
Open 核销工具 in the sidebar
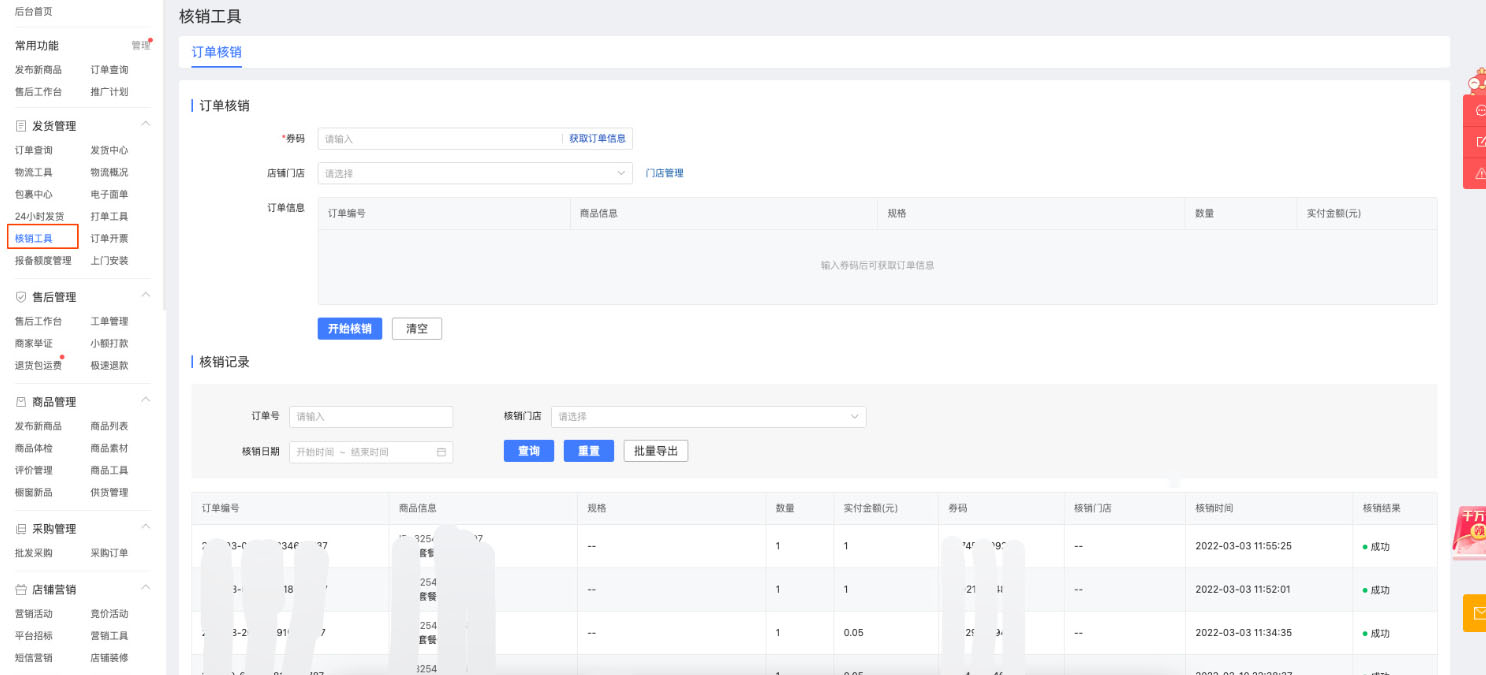pyautogui.click(x=34, y=238)
